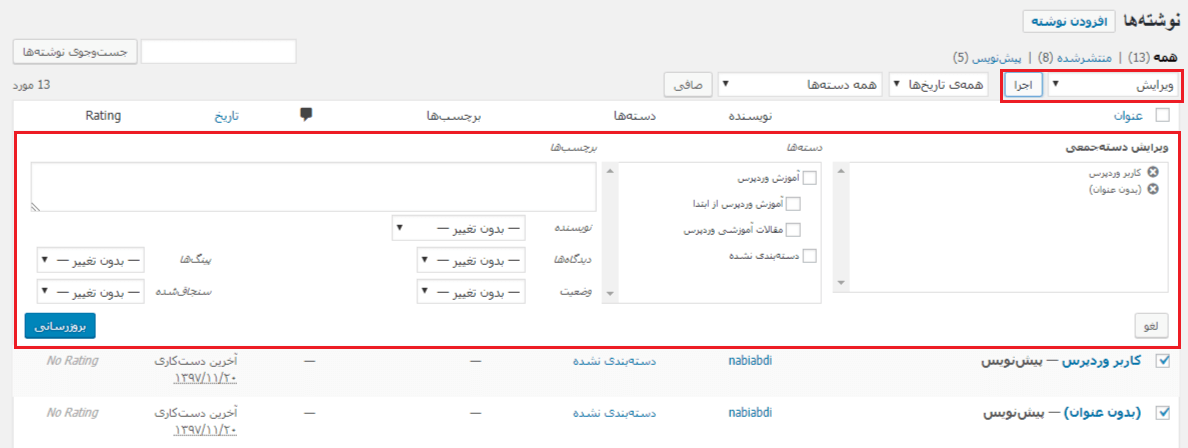Focus the posts search input field

218,52
